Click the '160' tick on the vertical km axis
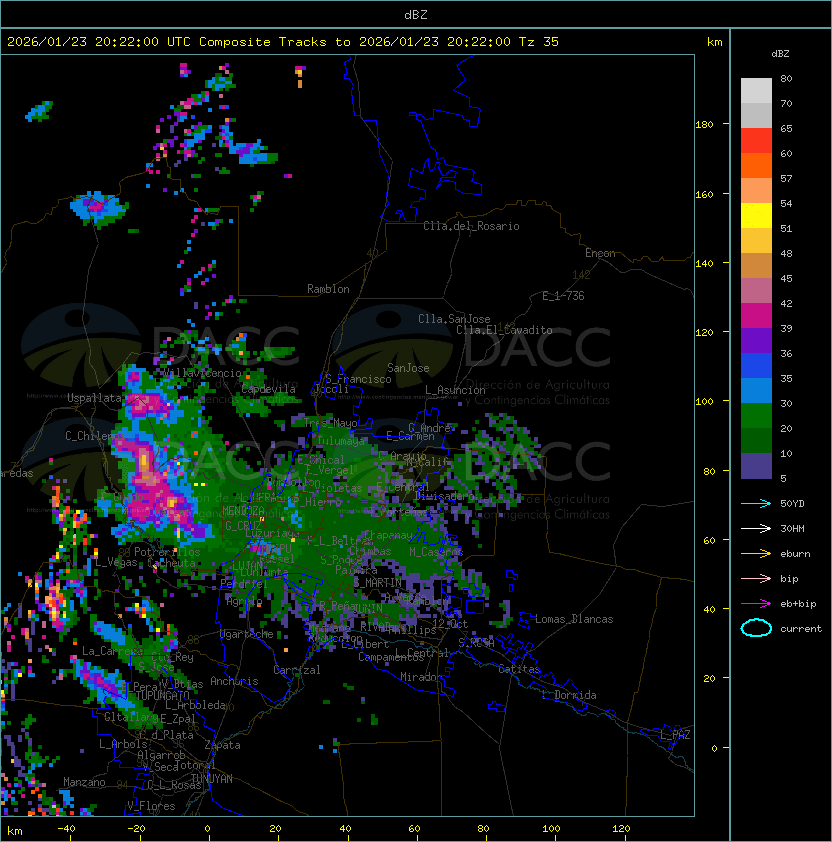Viewport: 832px width, 842px height. [x=704, y=194]
